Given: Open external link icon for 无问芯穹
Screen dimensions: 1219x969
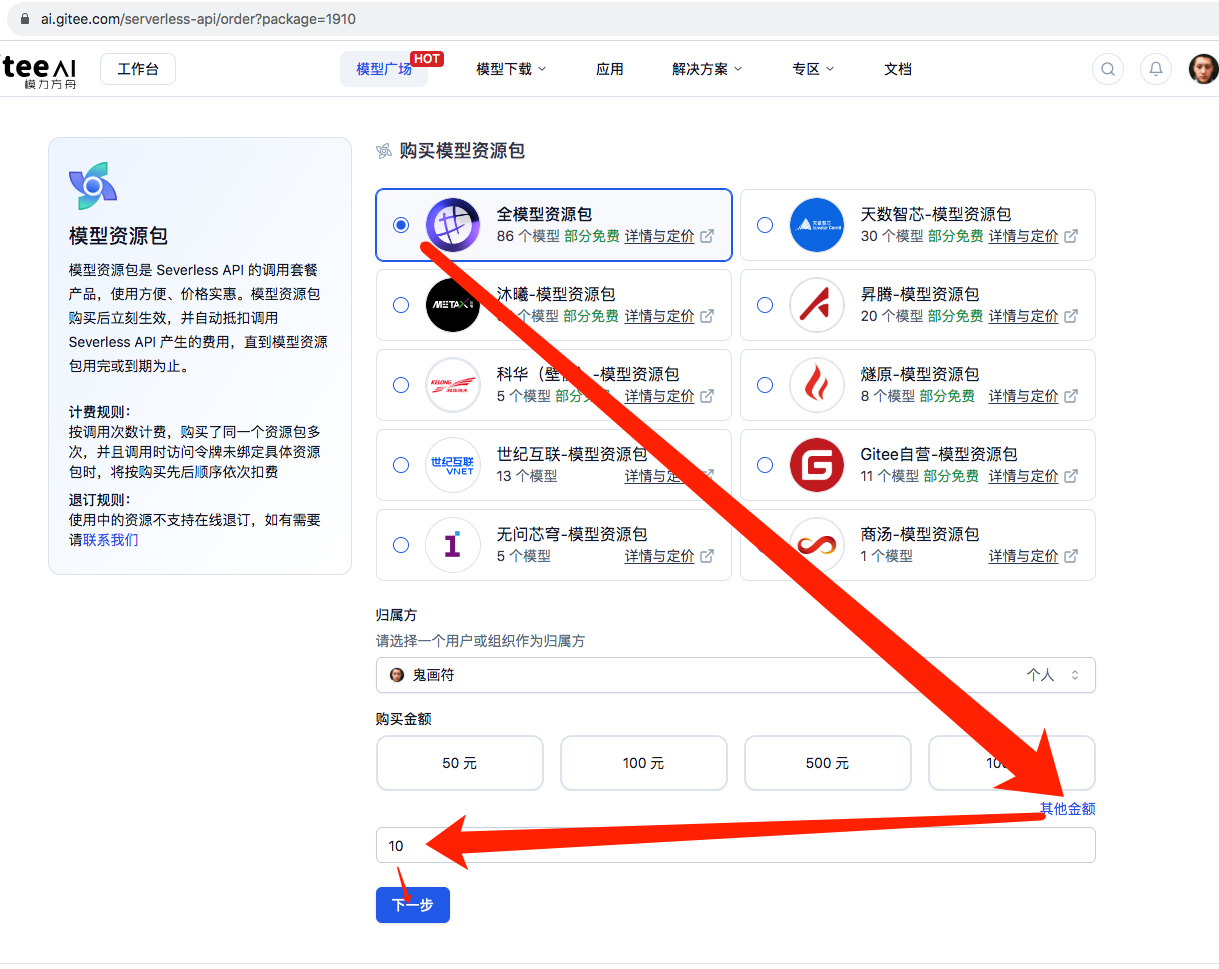Looking at the screenshot, I should pos(707,556).
